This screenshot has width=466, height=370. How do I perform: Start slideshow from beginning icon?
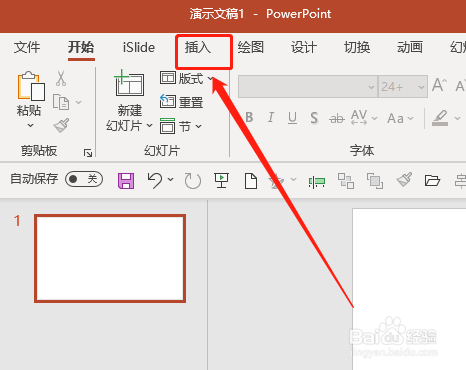221,181
